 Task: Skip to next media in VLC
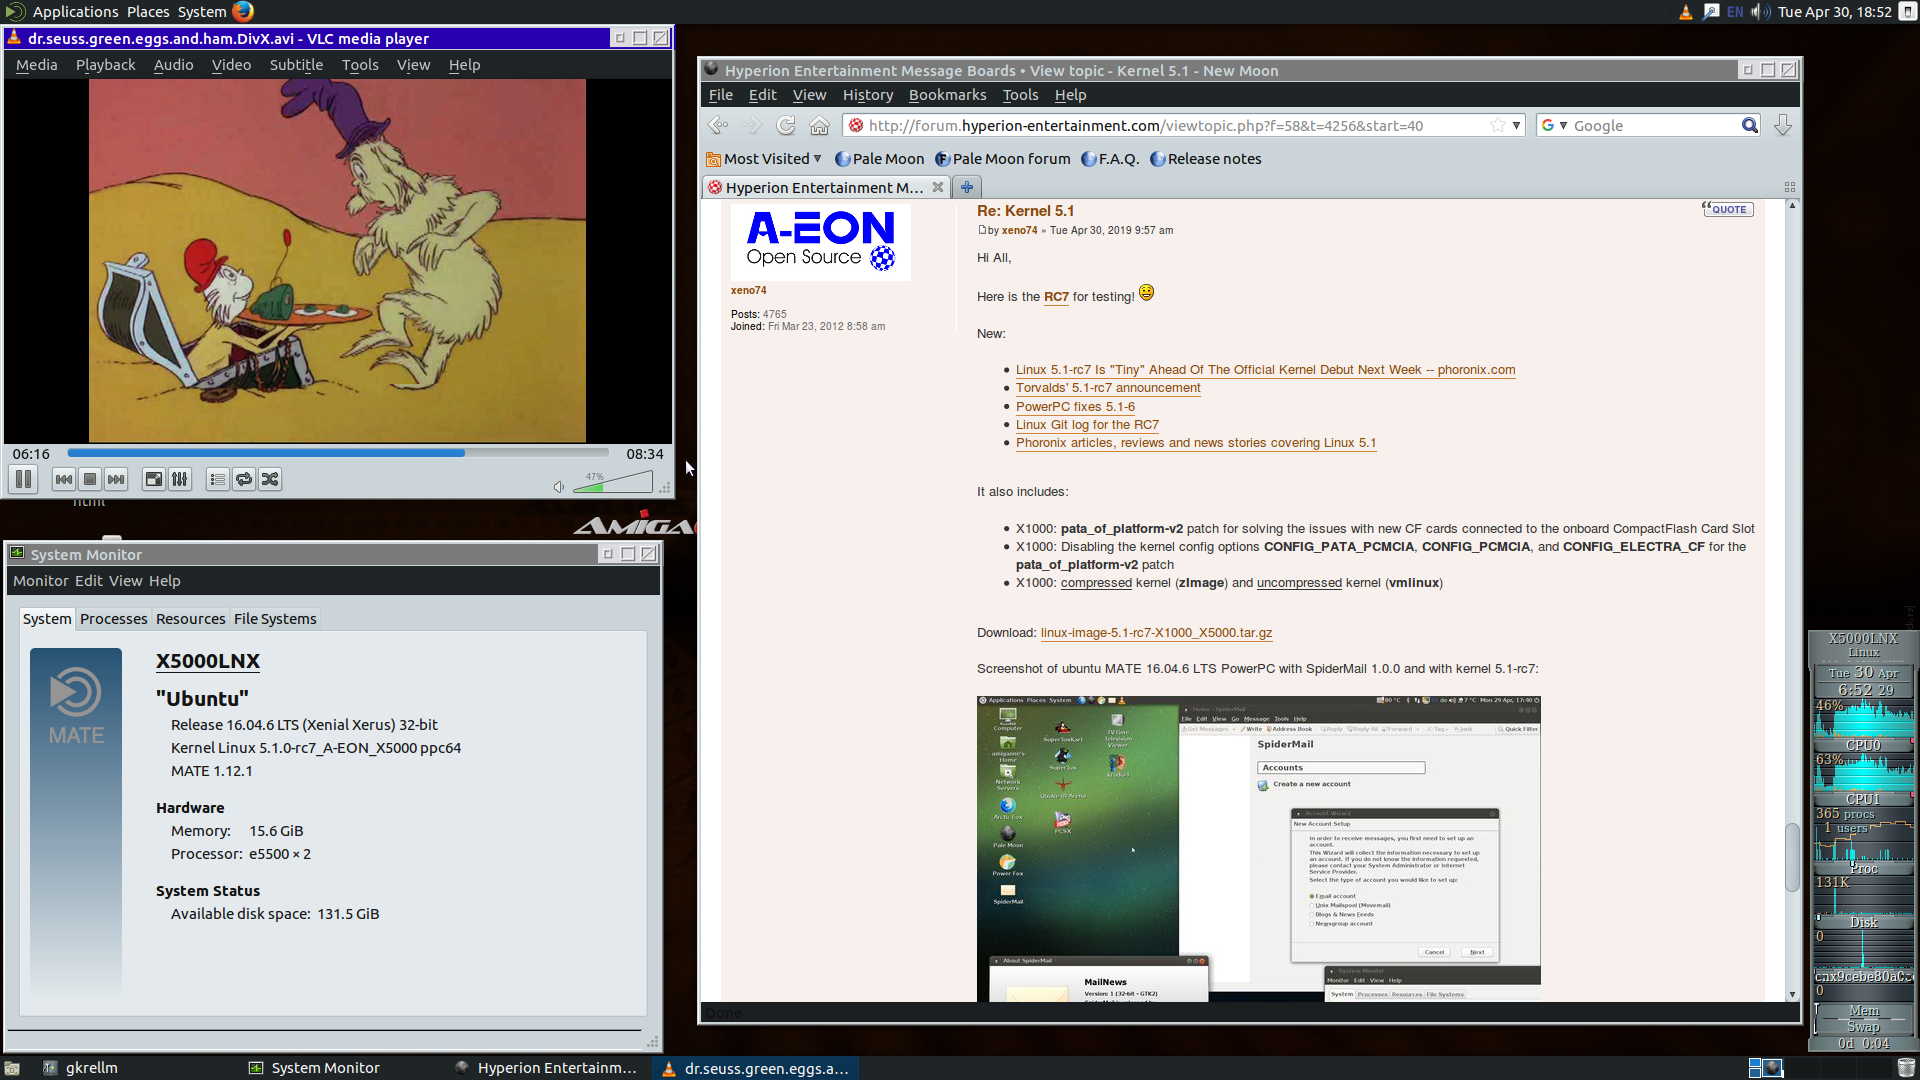[x=116, y=480]
